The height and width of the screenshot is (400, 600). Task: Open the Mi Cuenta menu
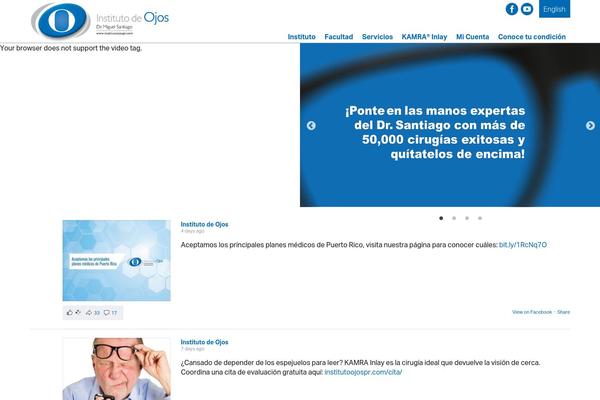point(473,37)
